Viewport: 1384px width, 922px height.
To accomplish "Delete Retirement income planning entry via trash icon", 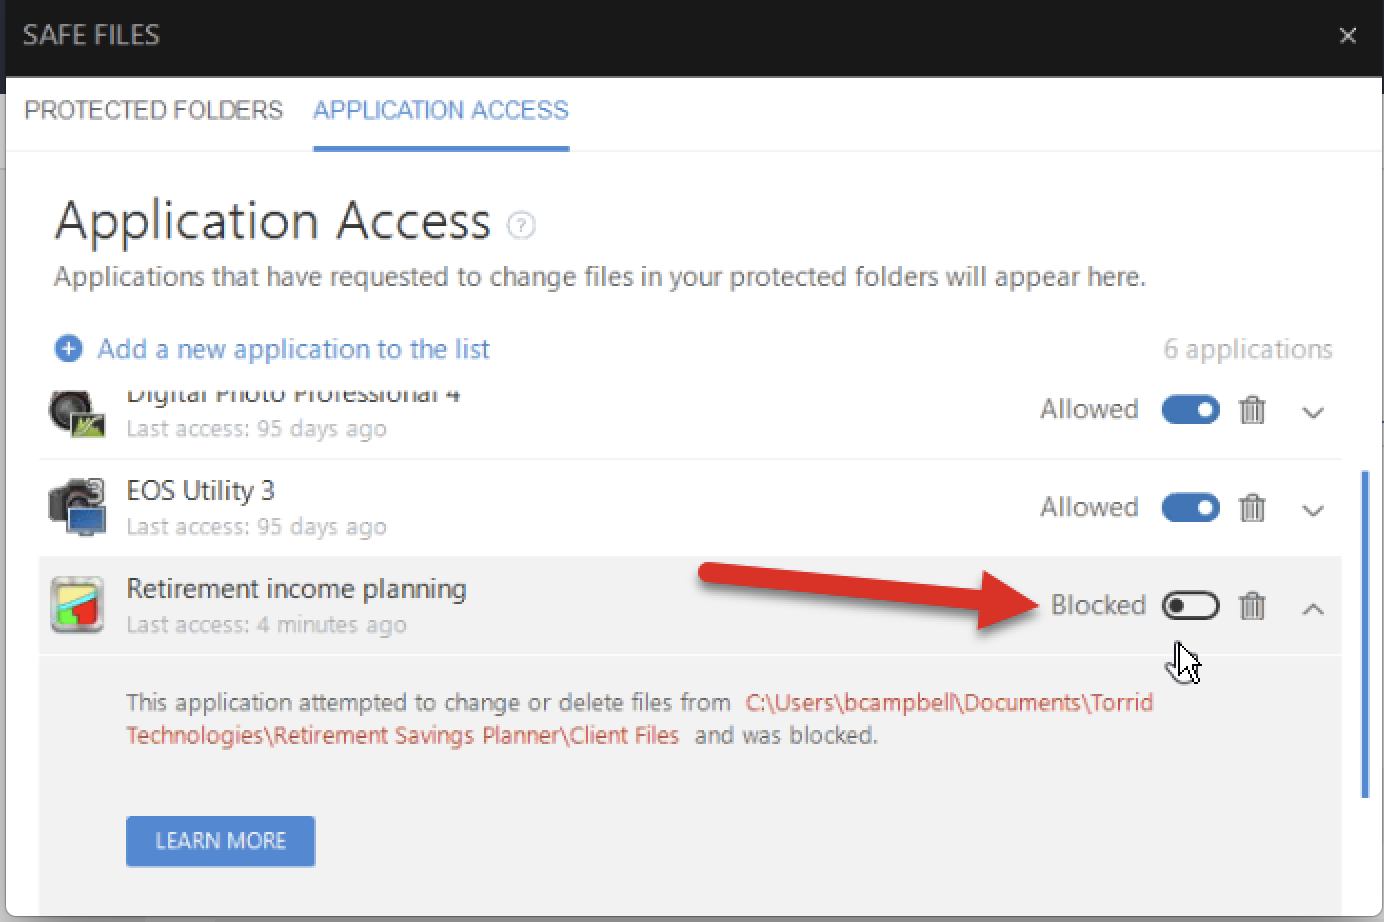I will coord(1252,606).
